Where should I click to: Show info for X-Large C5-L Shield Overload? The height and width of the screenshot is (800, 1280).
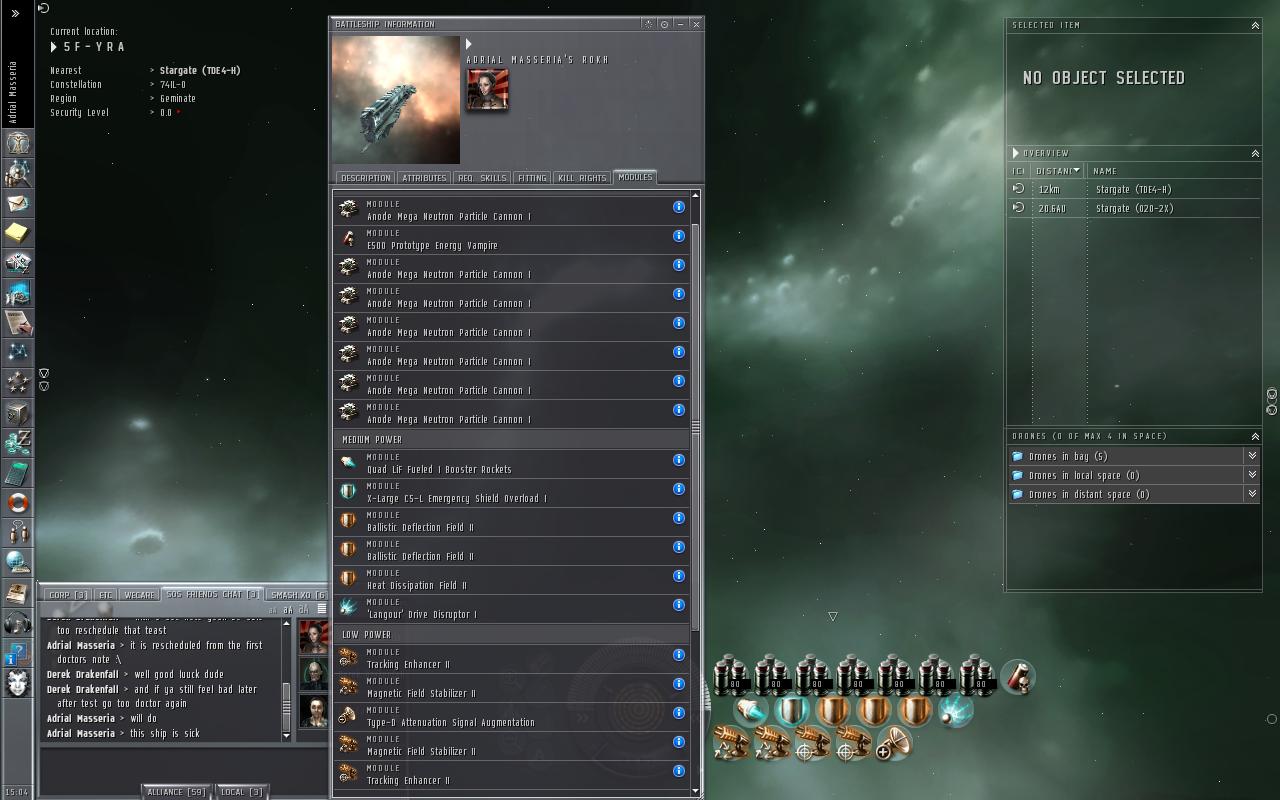pyautogui.click(x=678, y=489)
